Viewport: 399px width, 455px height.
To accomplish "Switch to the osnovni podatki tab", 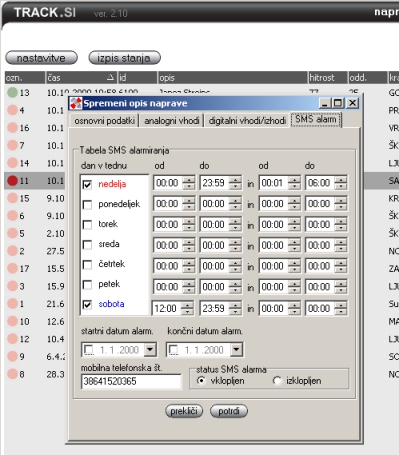I will tap(104, 121).
